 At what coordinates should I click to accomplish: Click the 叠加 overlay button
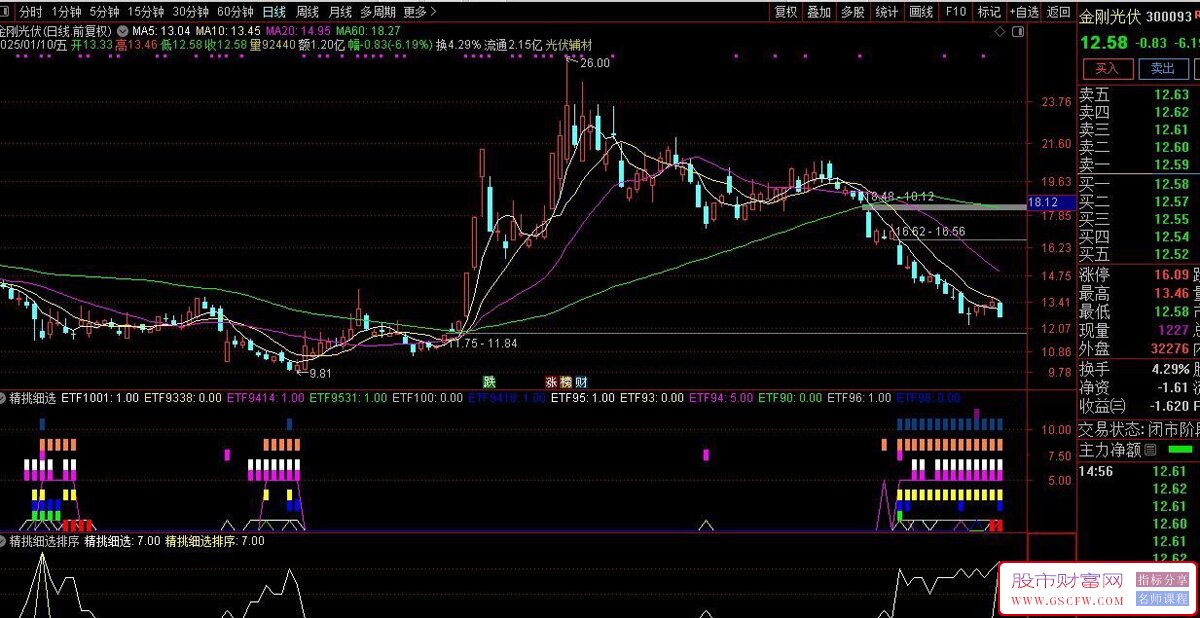pyautogui.click(x=819, y=12)
